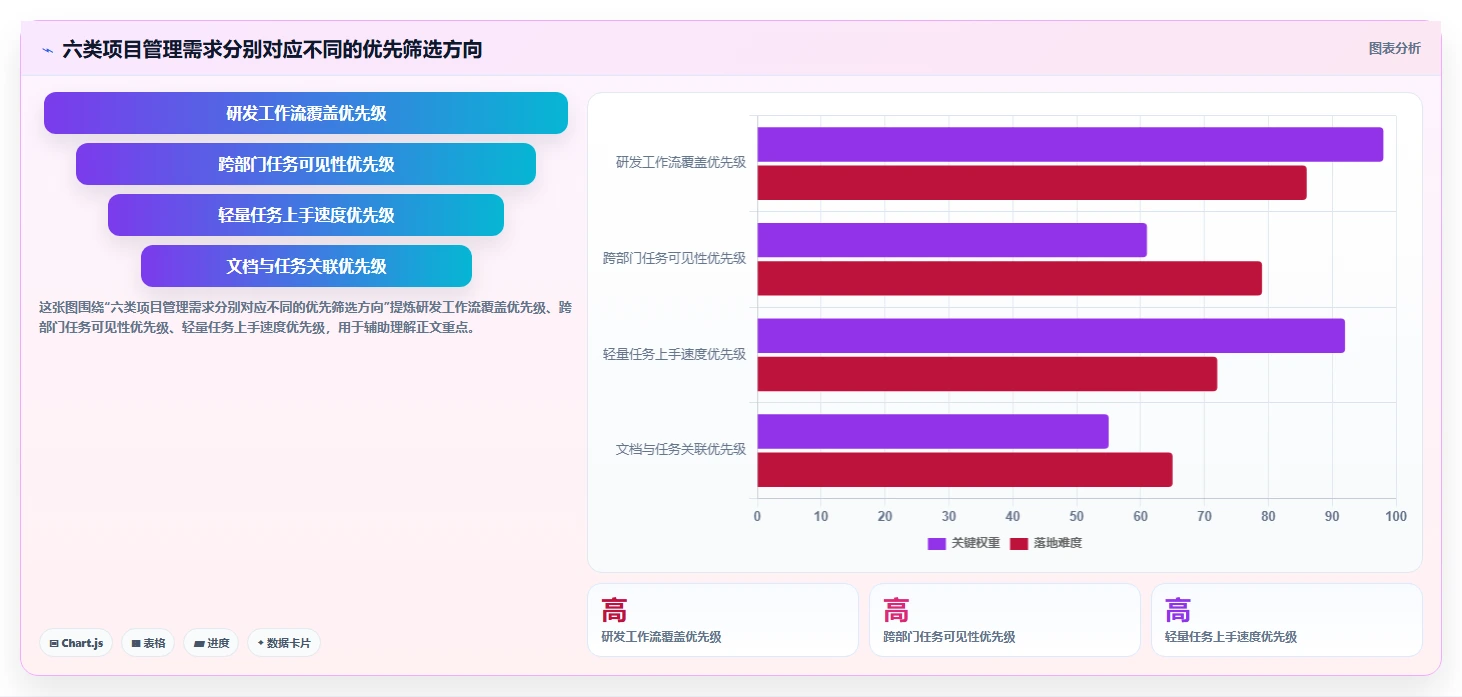Open the 跨部门任务可见性优先级 data card
The image size is (1462, 697).
(x=1005, y=620)
